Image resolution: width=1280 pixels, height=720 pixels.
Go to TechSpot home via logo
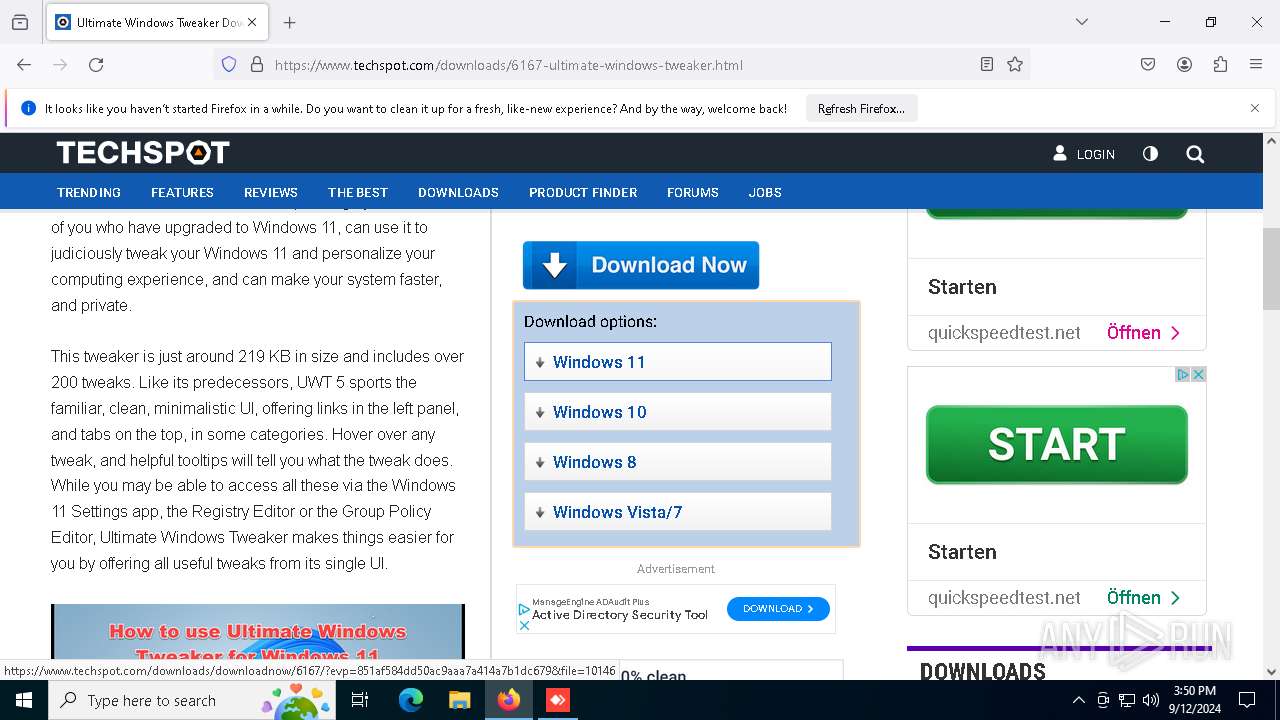click(x=143, y=153)
